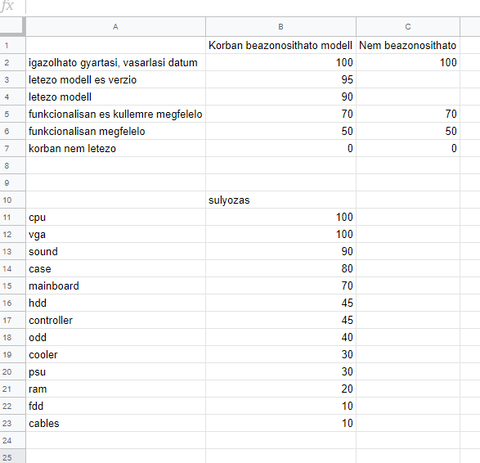Screen dimensions: 480x463
Task: Select cell 'igazolhato gyartasi, vasarlasi datum'
Action: point(115,62)
